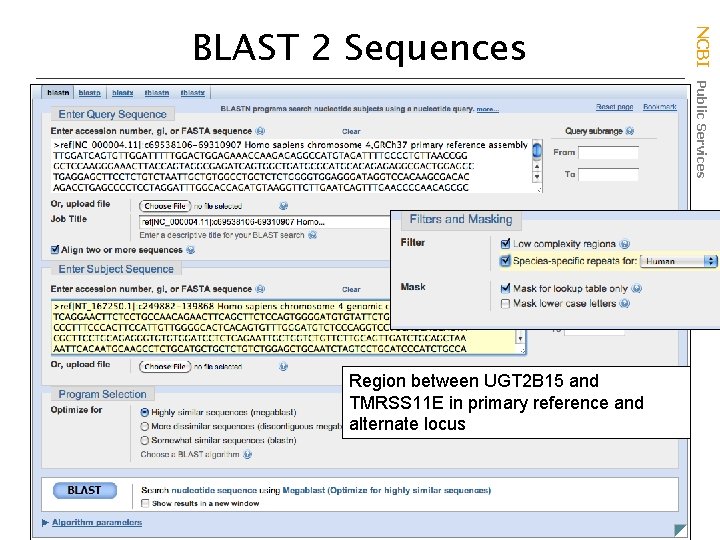Image resolution: width=720 pixels, height=540 pixels.
Task: Click inside the query sequence text area
Action: pos(292,166)
